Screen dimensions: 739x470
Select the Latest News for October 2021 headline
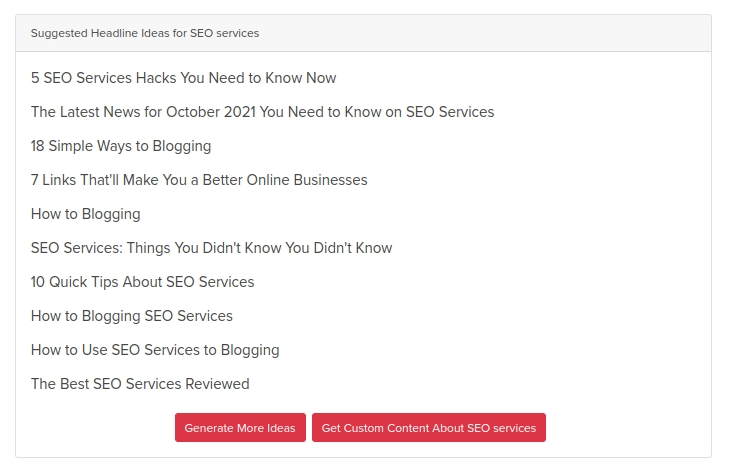(x=262, y=112)
